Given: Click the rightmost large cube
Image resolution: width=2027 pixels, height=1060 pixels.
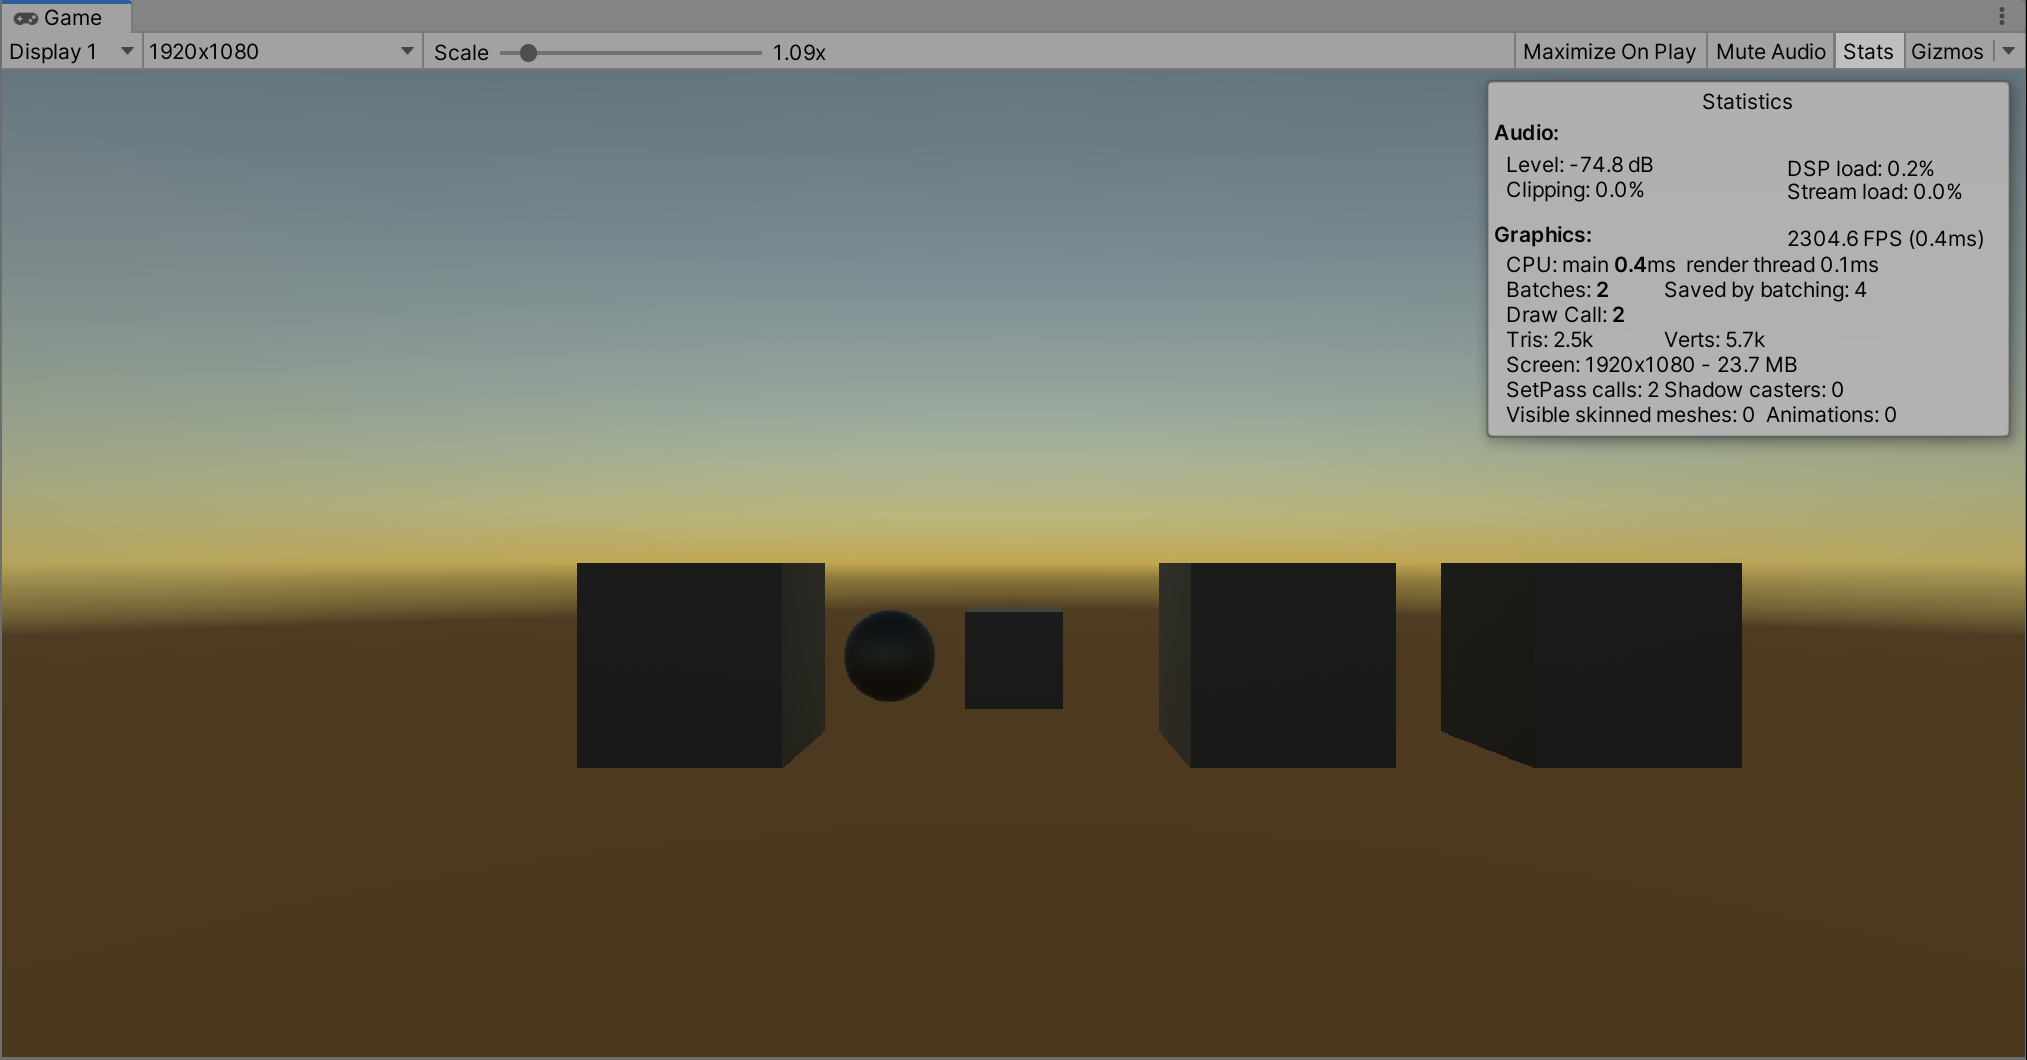Looking at the screenshot, I should (1591, 665).
